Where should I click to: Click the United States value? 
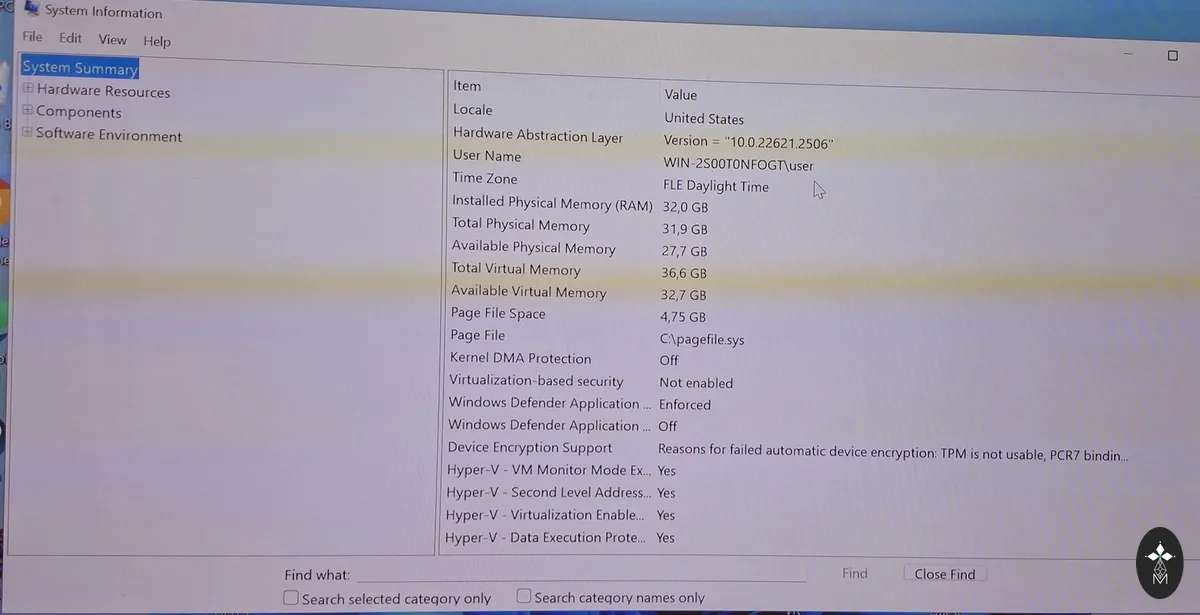point(704,118)
